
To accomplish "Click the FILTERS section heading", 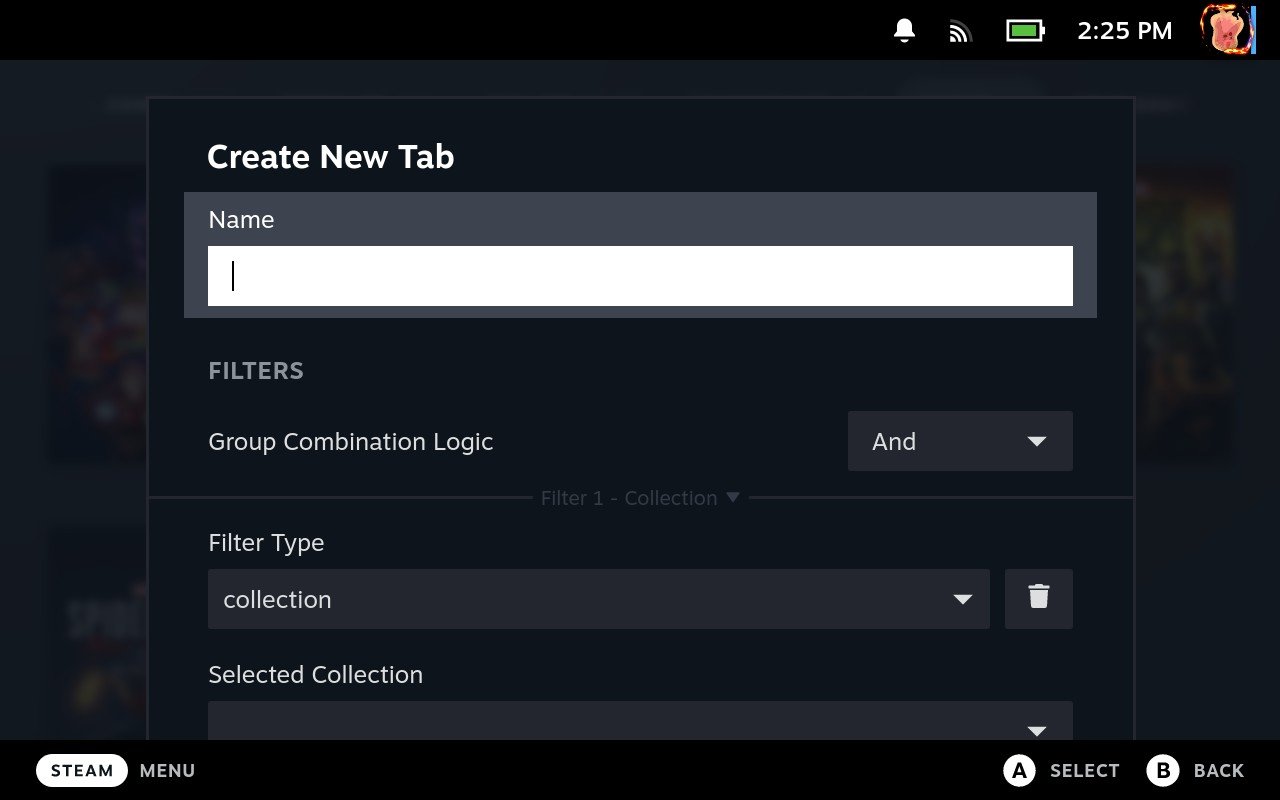I will point(255,370).
